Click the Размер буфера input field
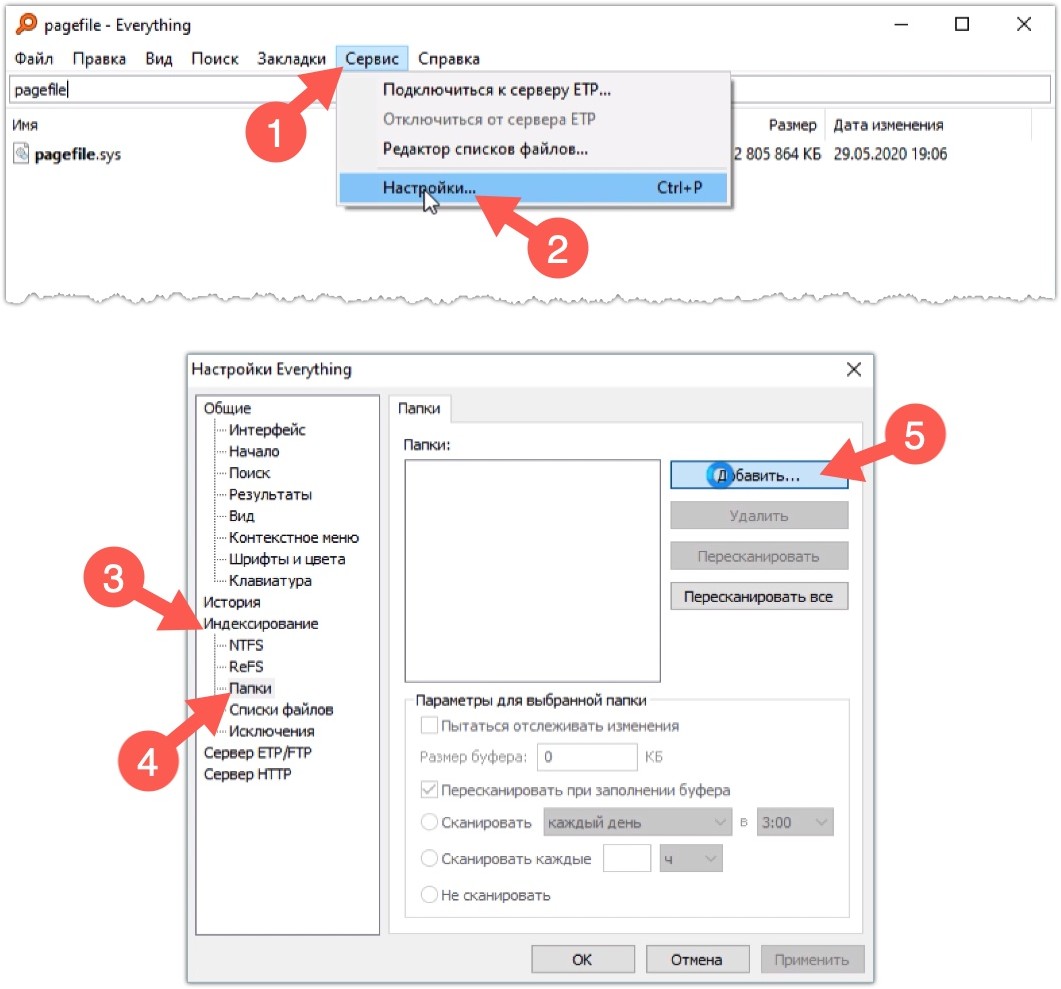This screenshot has width=1061, height=989. 587,757
